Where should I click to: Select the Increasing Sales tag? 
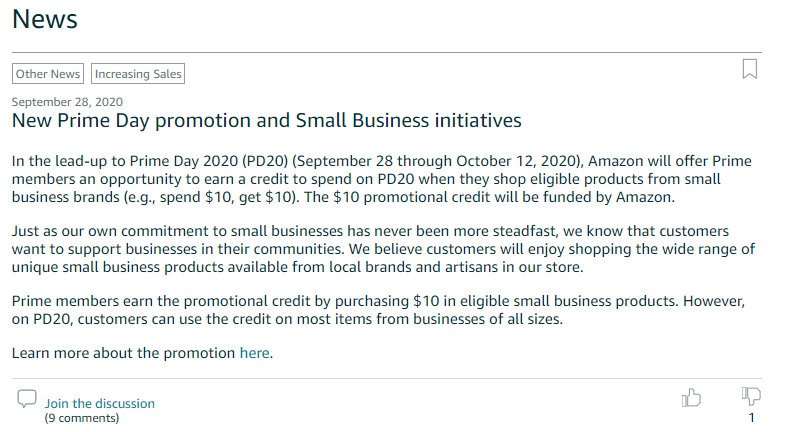138,74
